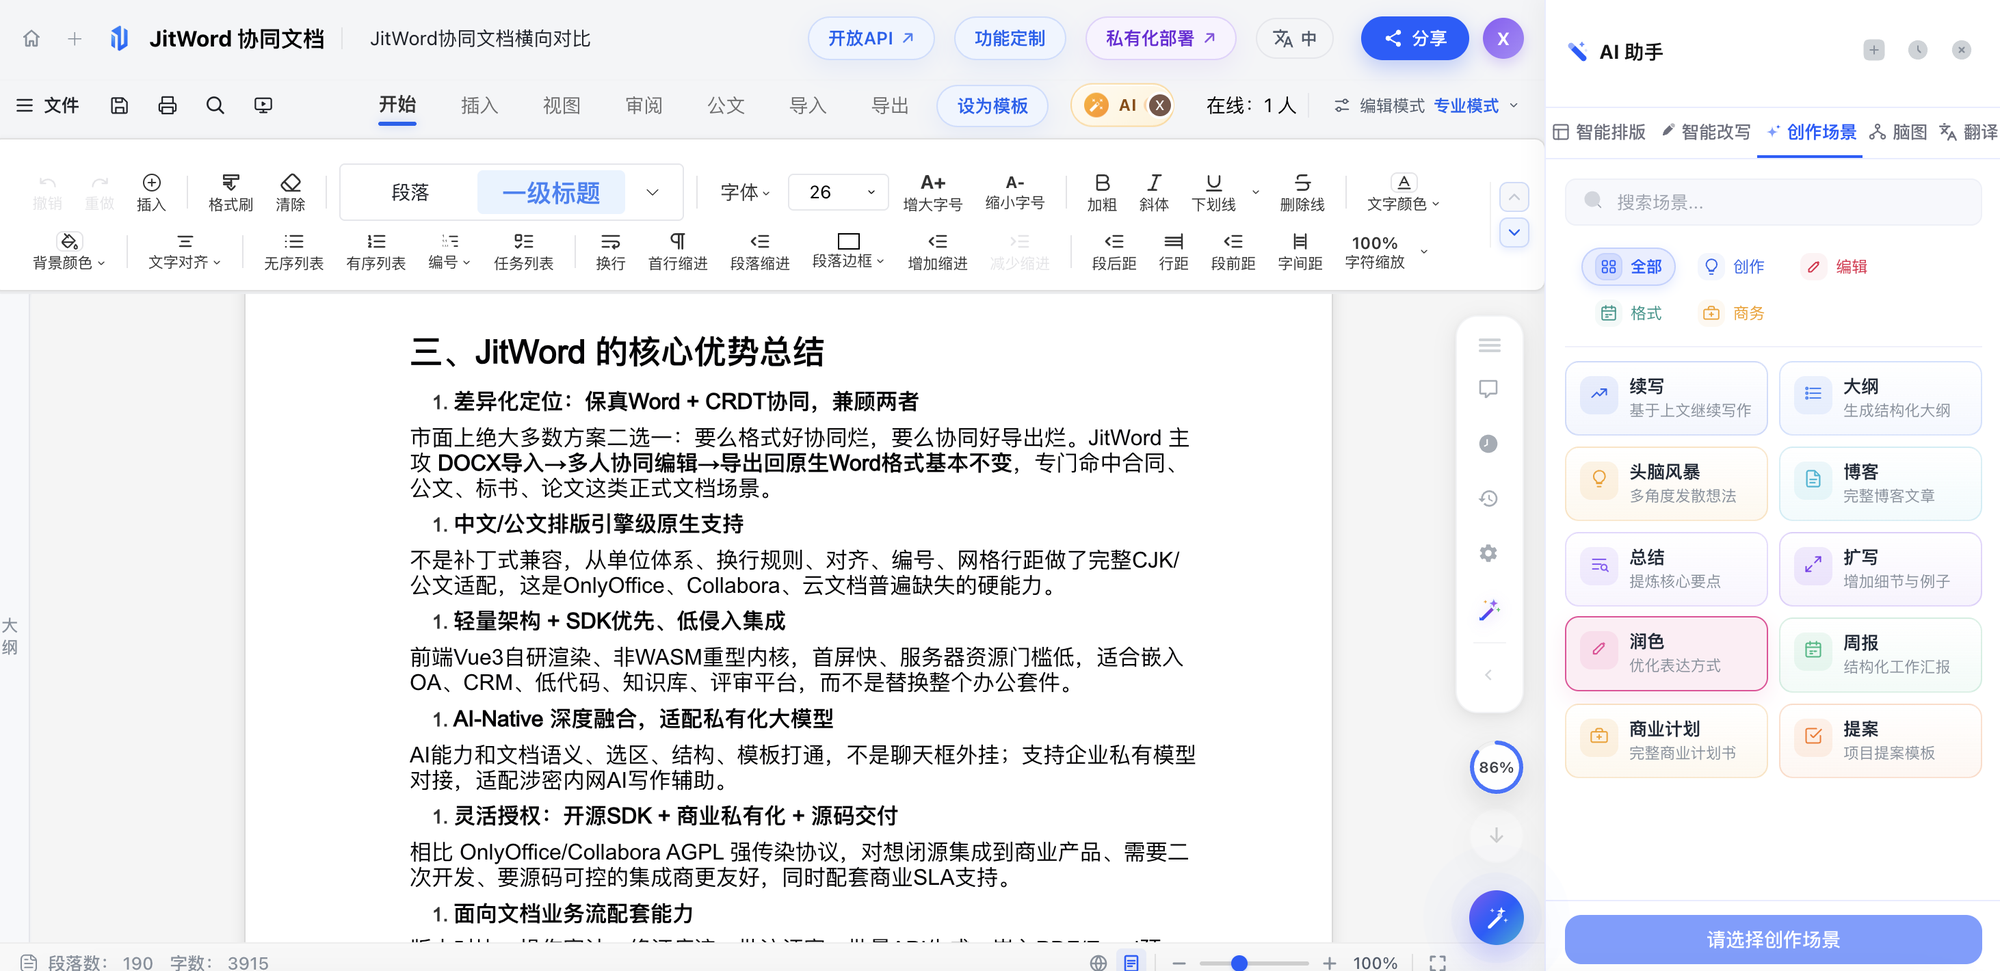Switch language with 中 translate toggle
This screenshot has height=971, width=2000.
[1294, 39]
